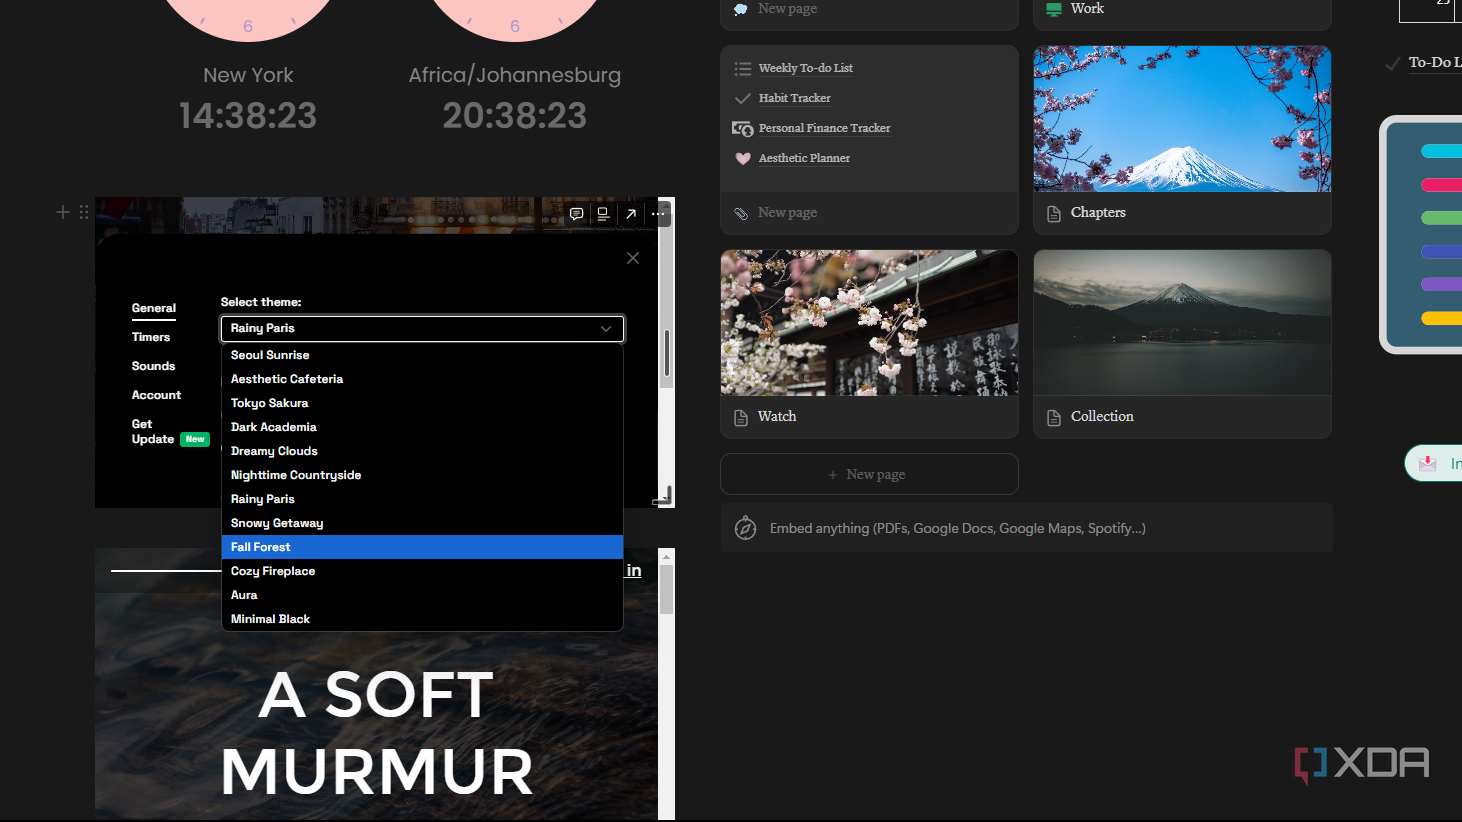
Task: Click the Personal Finance Tracker icon
Action: click(743, 128)
